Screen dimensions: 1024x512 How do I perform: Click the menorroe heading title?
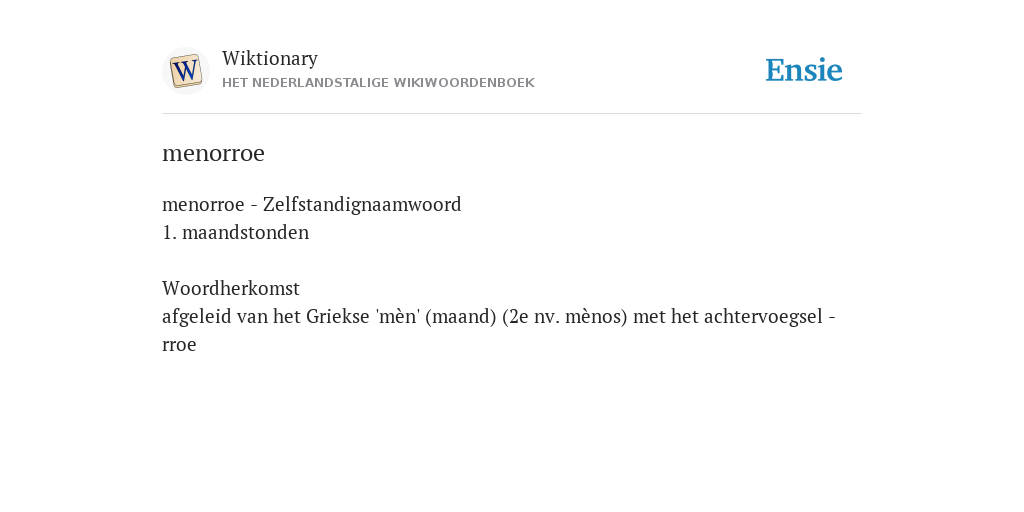(x=214, y=153)
